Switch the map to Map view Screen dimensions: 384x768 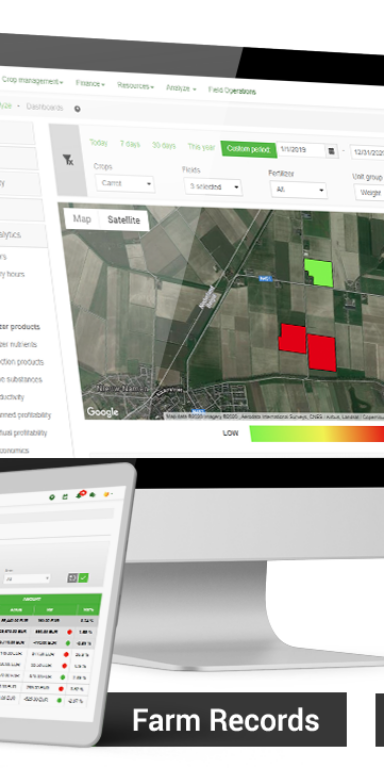[x=82, y=219]
